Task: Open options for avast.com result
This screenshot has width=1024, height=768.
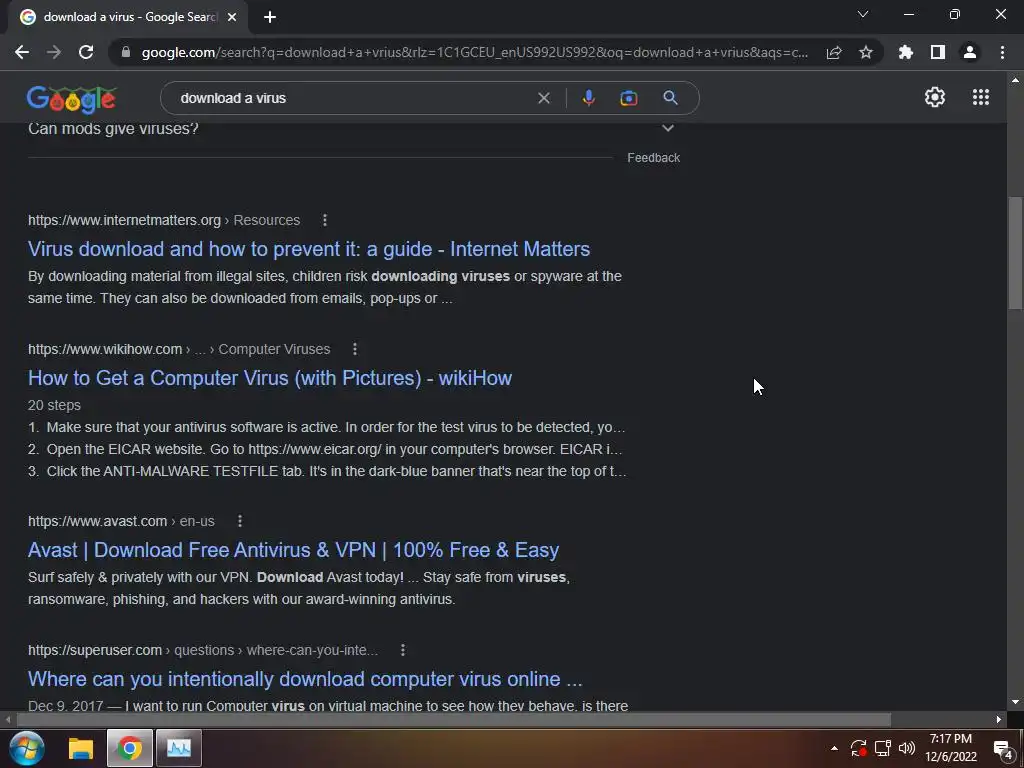Action: point(240,521)
